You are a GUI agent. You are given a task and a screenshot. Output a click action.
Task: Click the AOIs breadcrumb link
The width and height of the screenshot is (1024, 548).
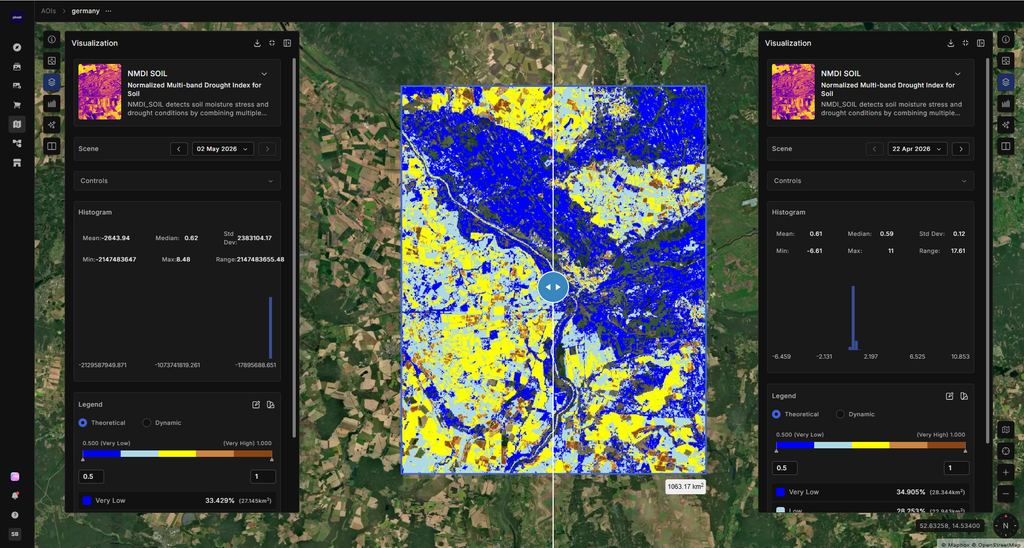[48, 11]
